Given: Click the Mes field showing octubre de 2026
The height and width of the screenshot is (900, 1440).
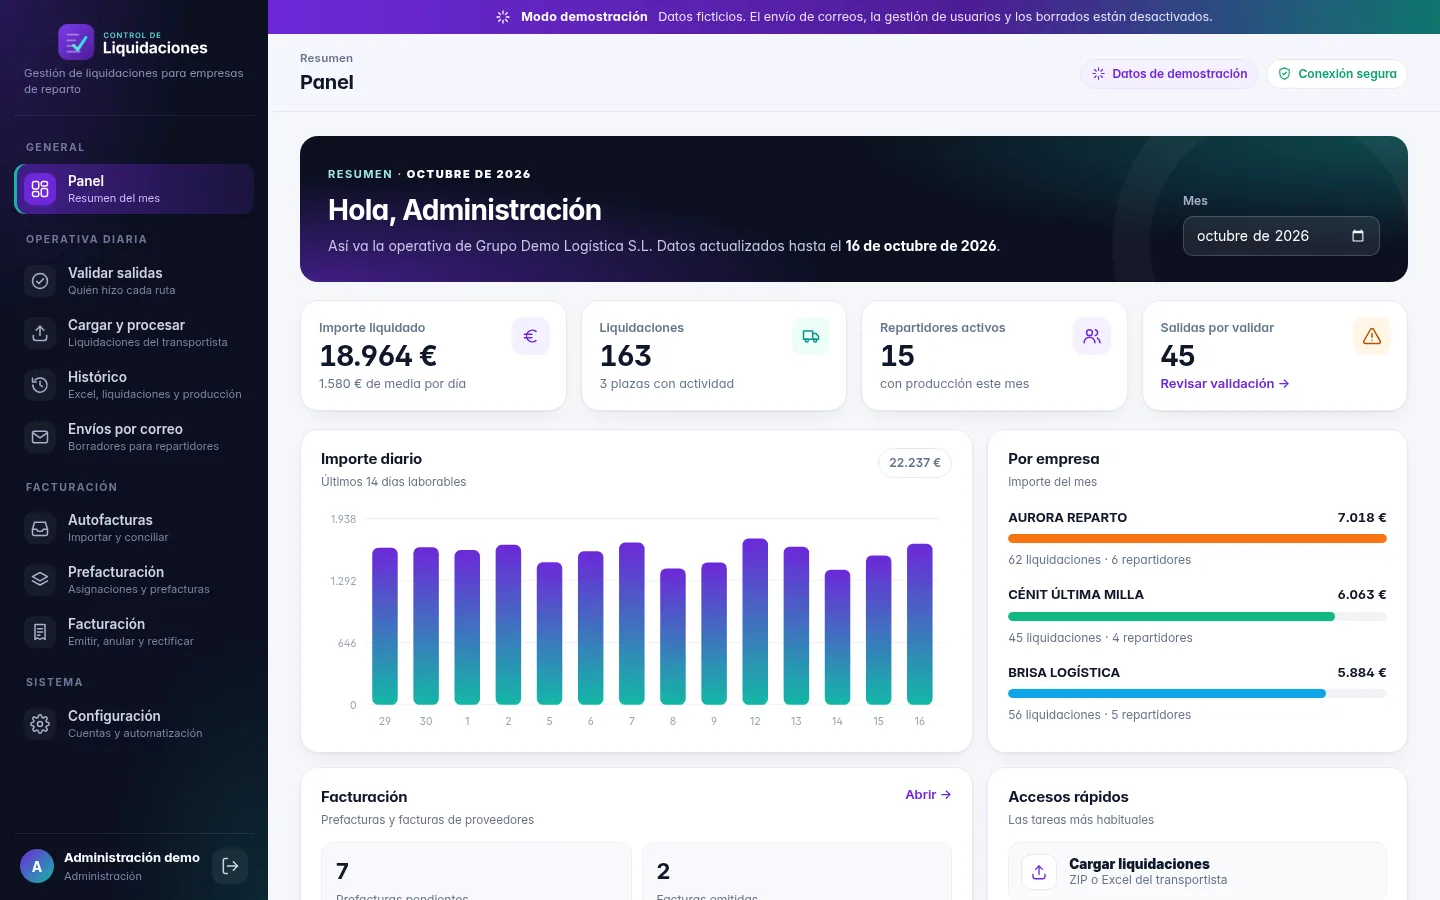Looking at the screenshot, I should pyautogui.click(x=1281, y=236).
